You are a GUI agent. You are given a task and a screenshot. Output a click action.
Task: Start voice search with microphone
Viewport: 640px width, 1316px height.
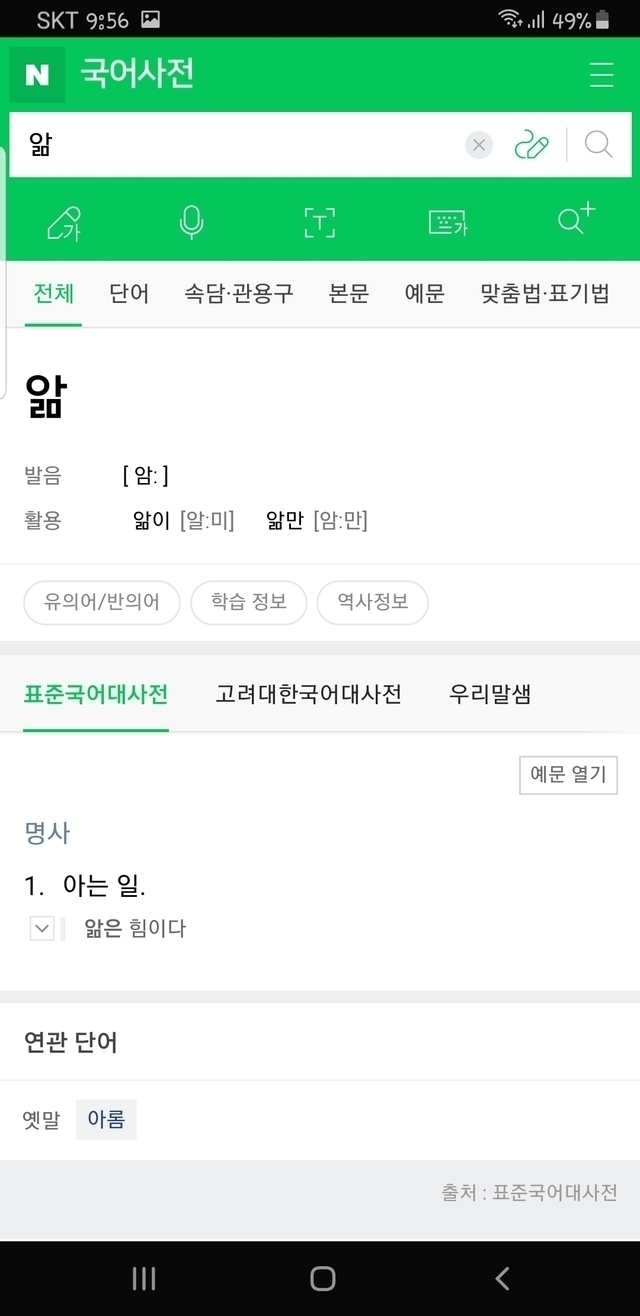pyautogui.click(x=191, y=222)
